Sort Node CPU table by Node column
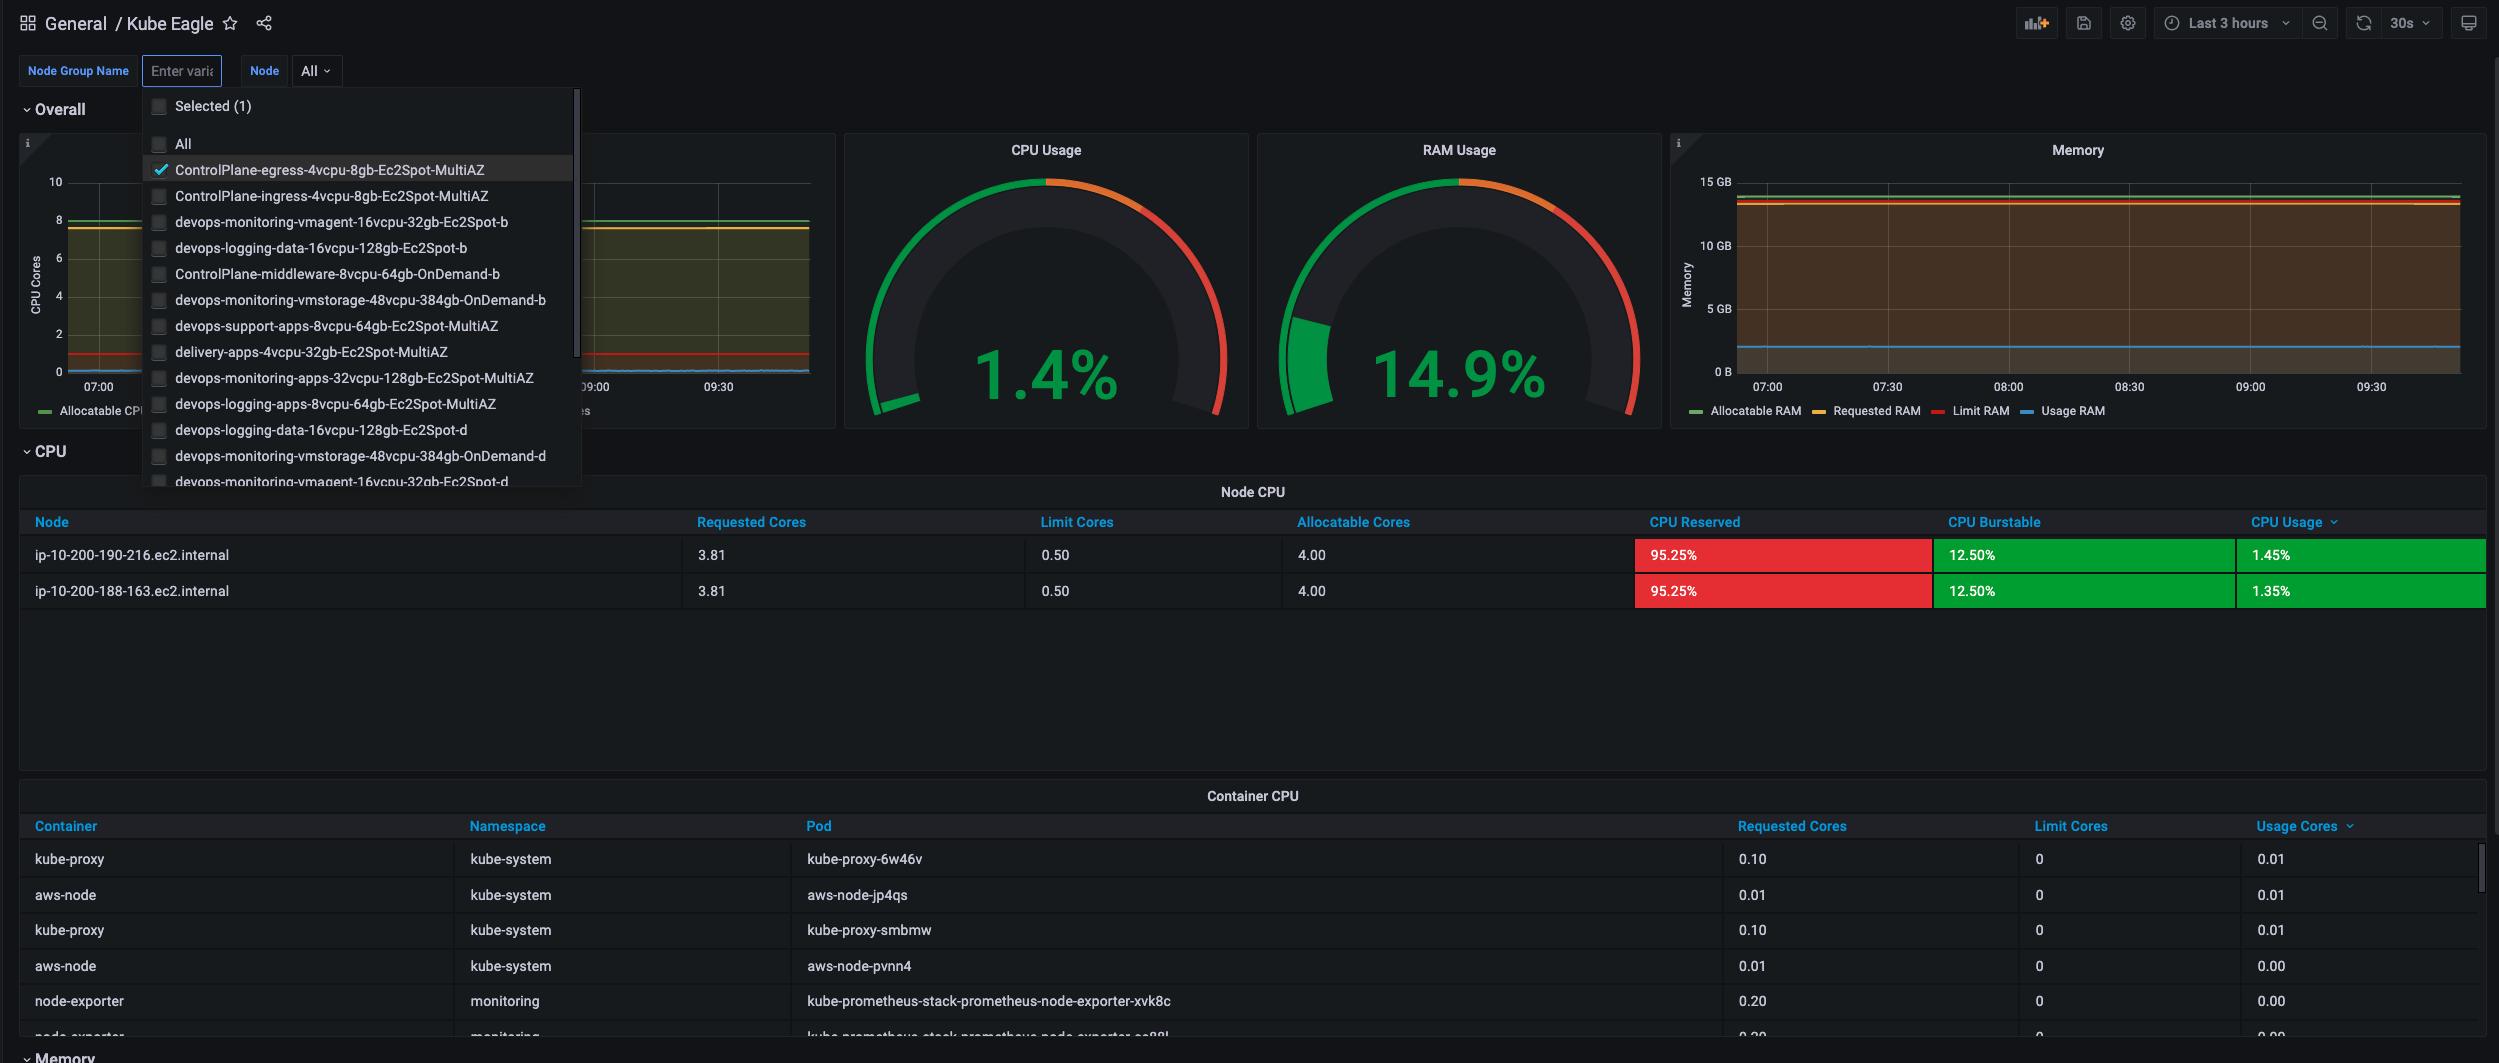Image resolution: width=2499 pixels, height=1063 pixels. coord(52,522)
